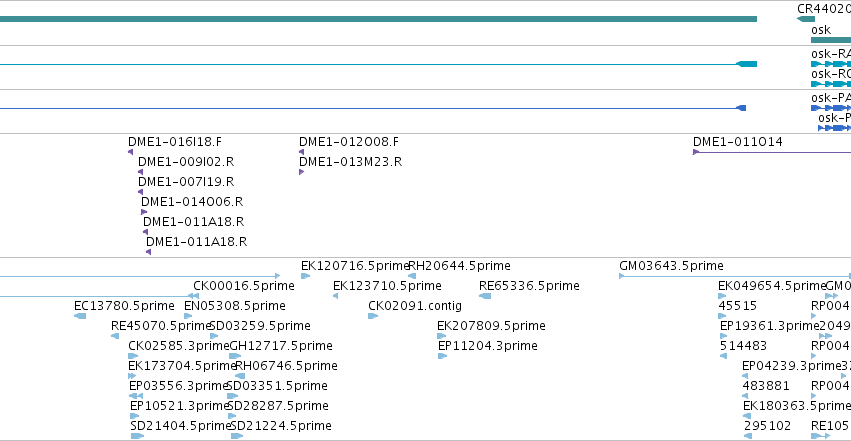Image resolution: width=851 pixels, height=441 pixels.
Task: Click feature DME1-012O08.F
Action: (x=349, y=142)
